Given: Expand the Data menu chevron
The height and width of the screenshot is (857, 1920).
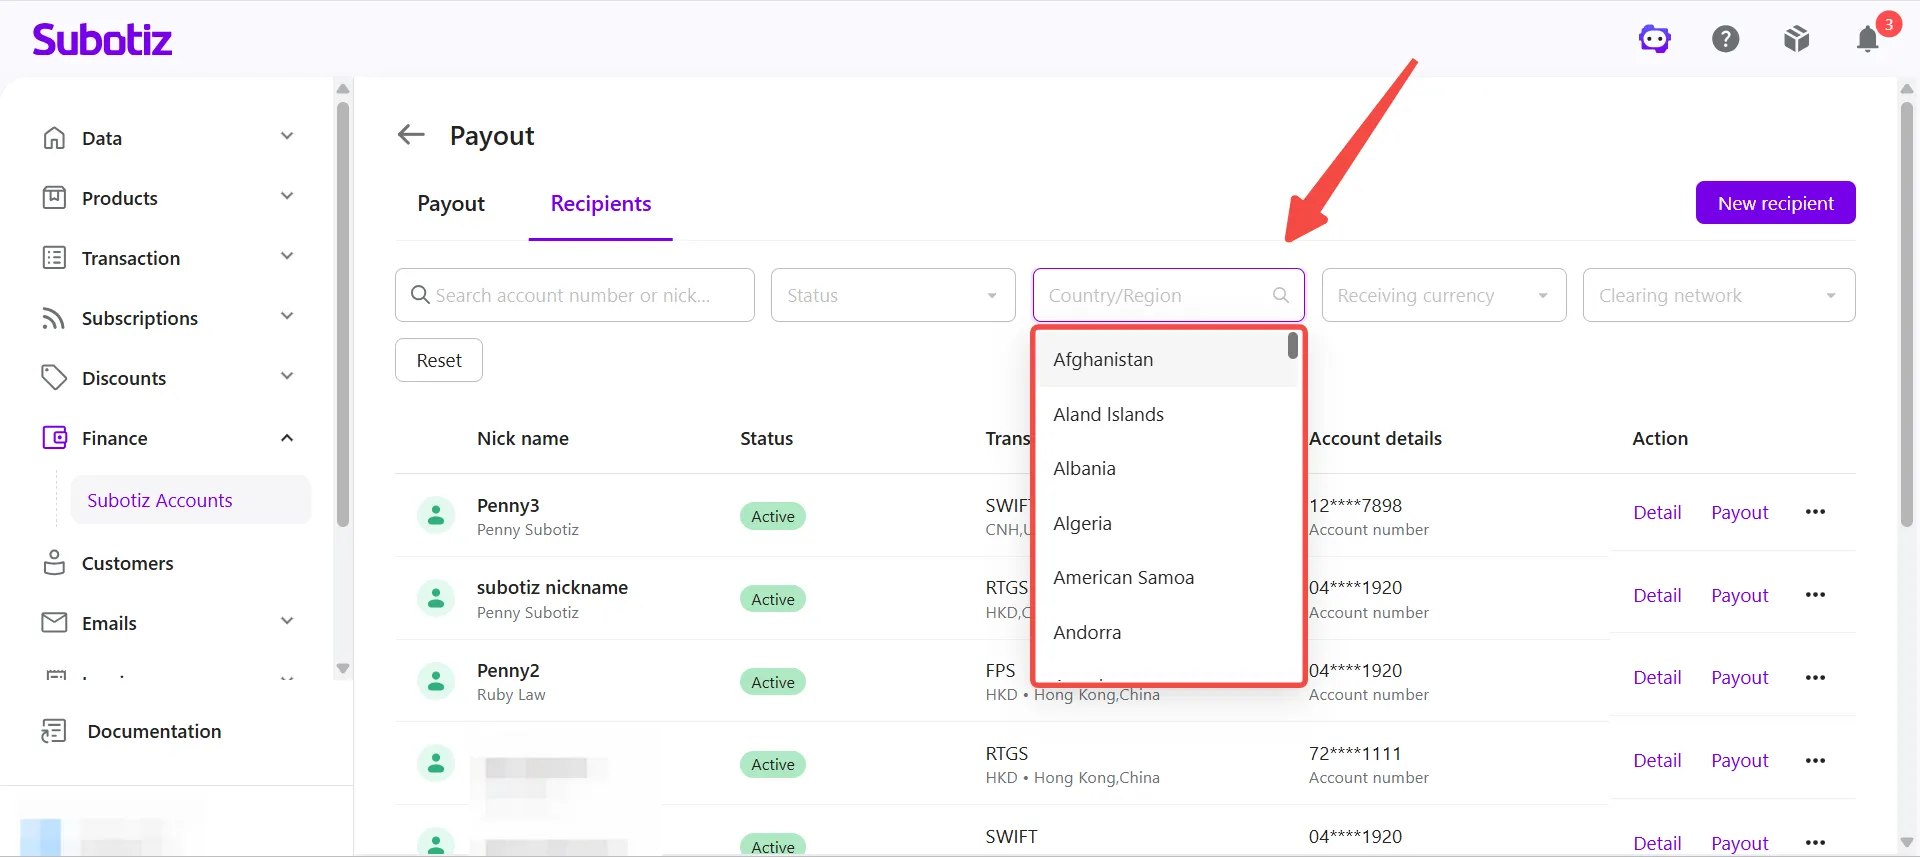Looking at the screenshot, I should [x=287, y=136].
